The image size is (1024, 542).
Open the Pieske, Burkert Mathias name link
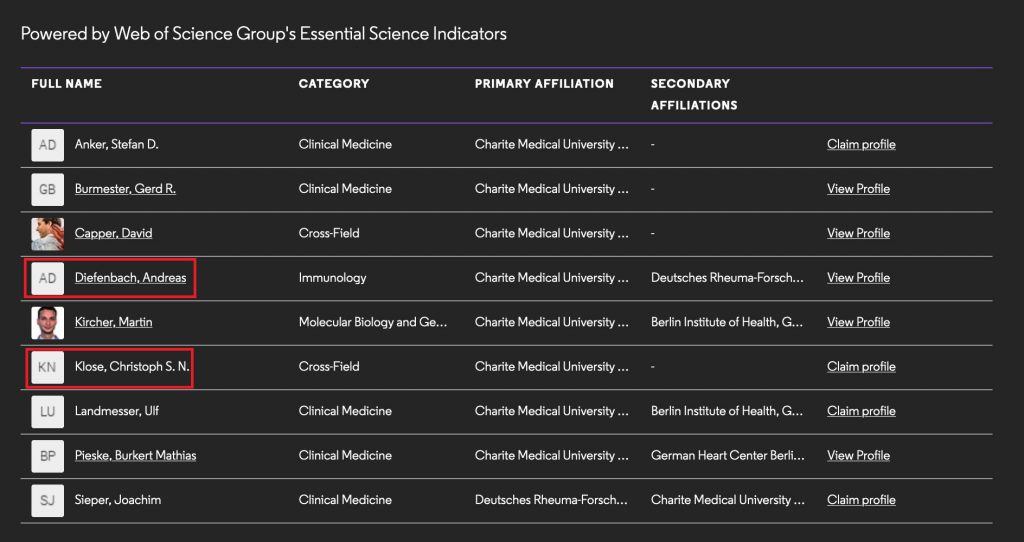pyautogui.click(x=135, y=455)
